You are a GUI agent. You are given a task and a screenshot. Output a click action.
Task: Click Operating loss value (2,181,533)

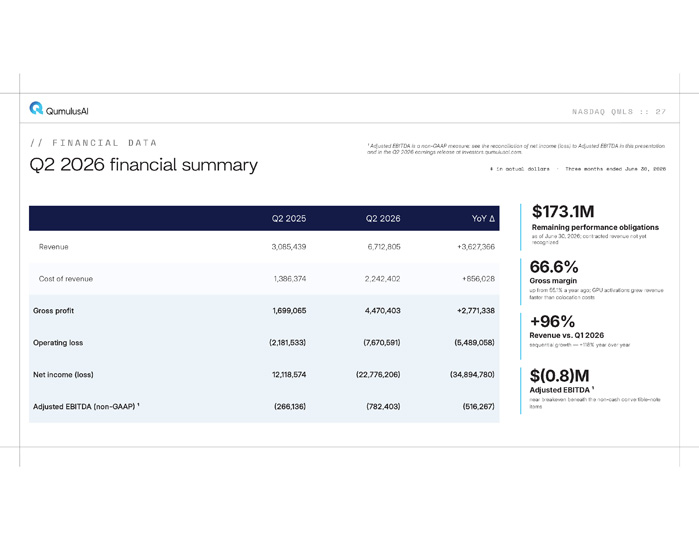click(288, 343)
